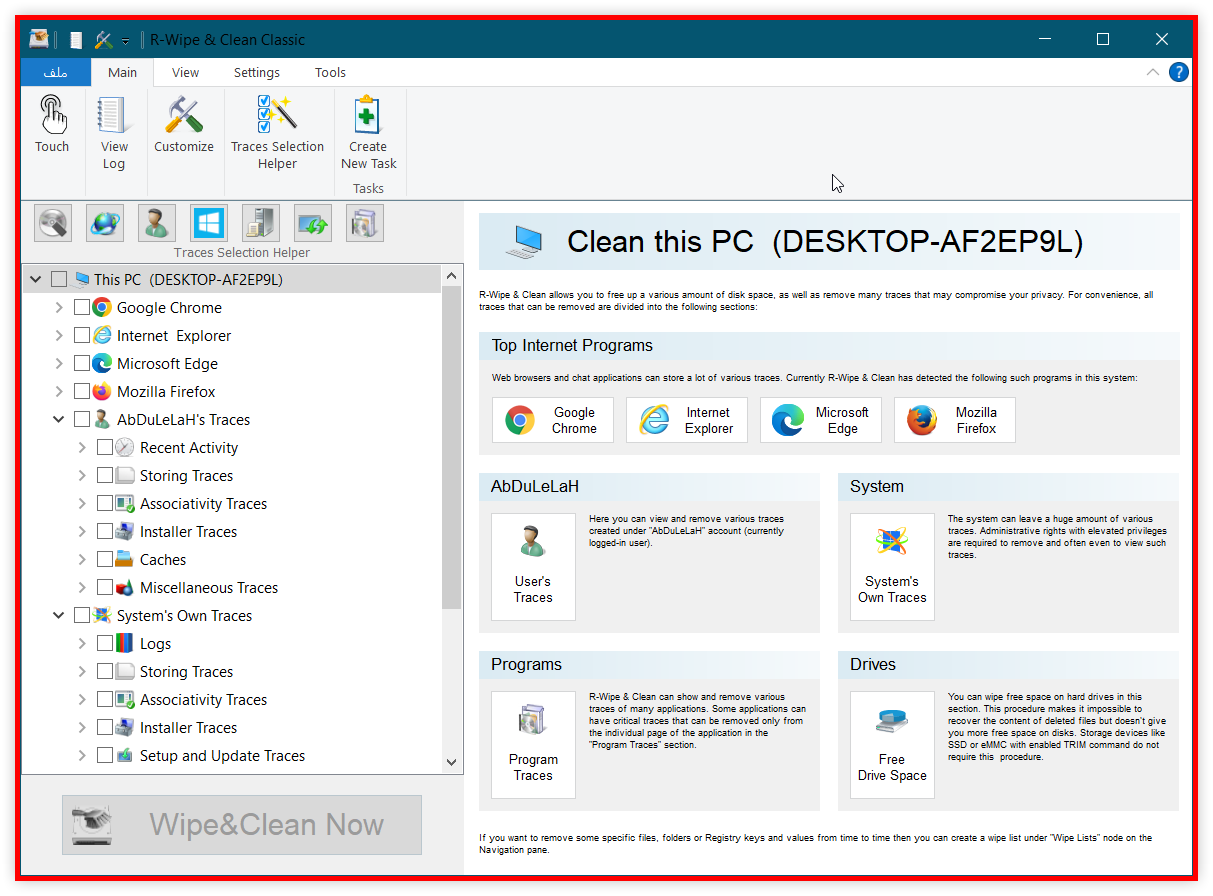Tick the Caches checkbox
Viewport: 1213px width, 896px height.
tap(105, 560)
